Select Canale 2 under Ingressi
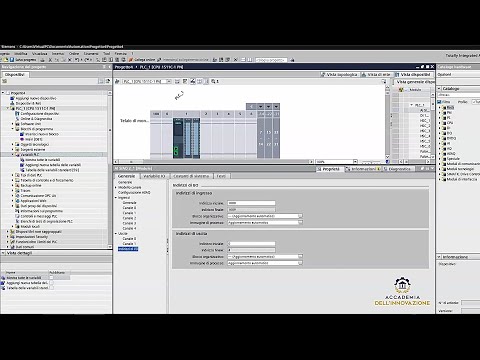This screenshot has height=360, width=480. [129, 218]
